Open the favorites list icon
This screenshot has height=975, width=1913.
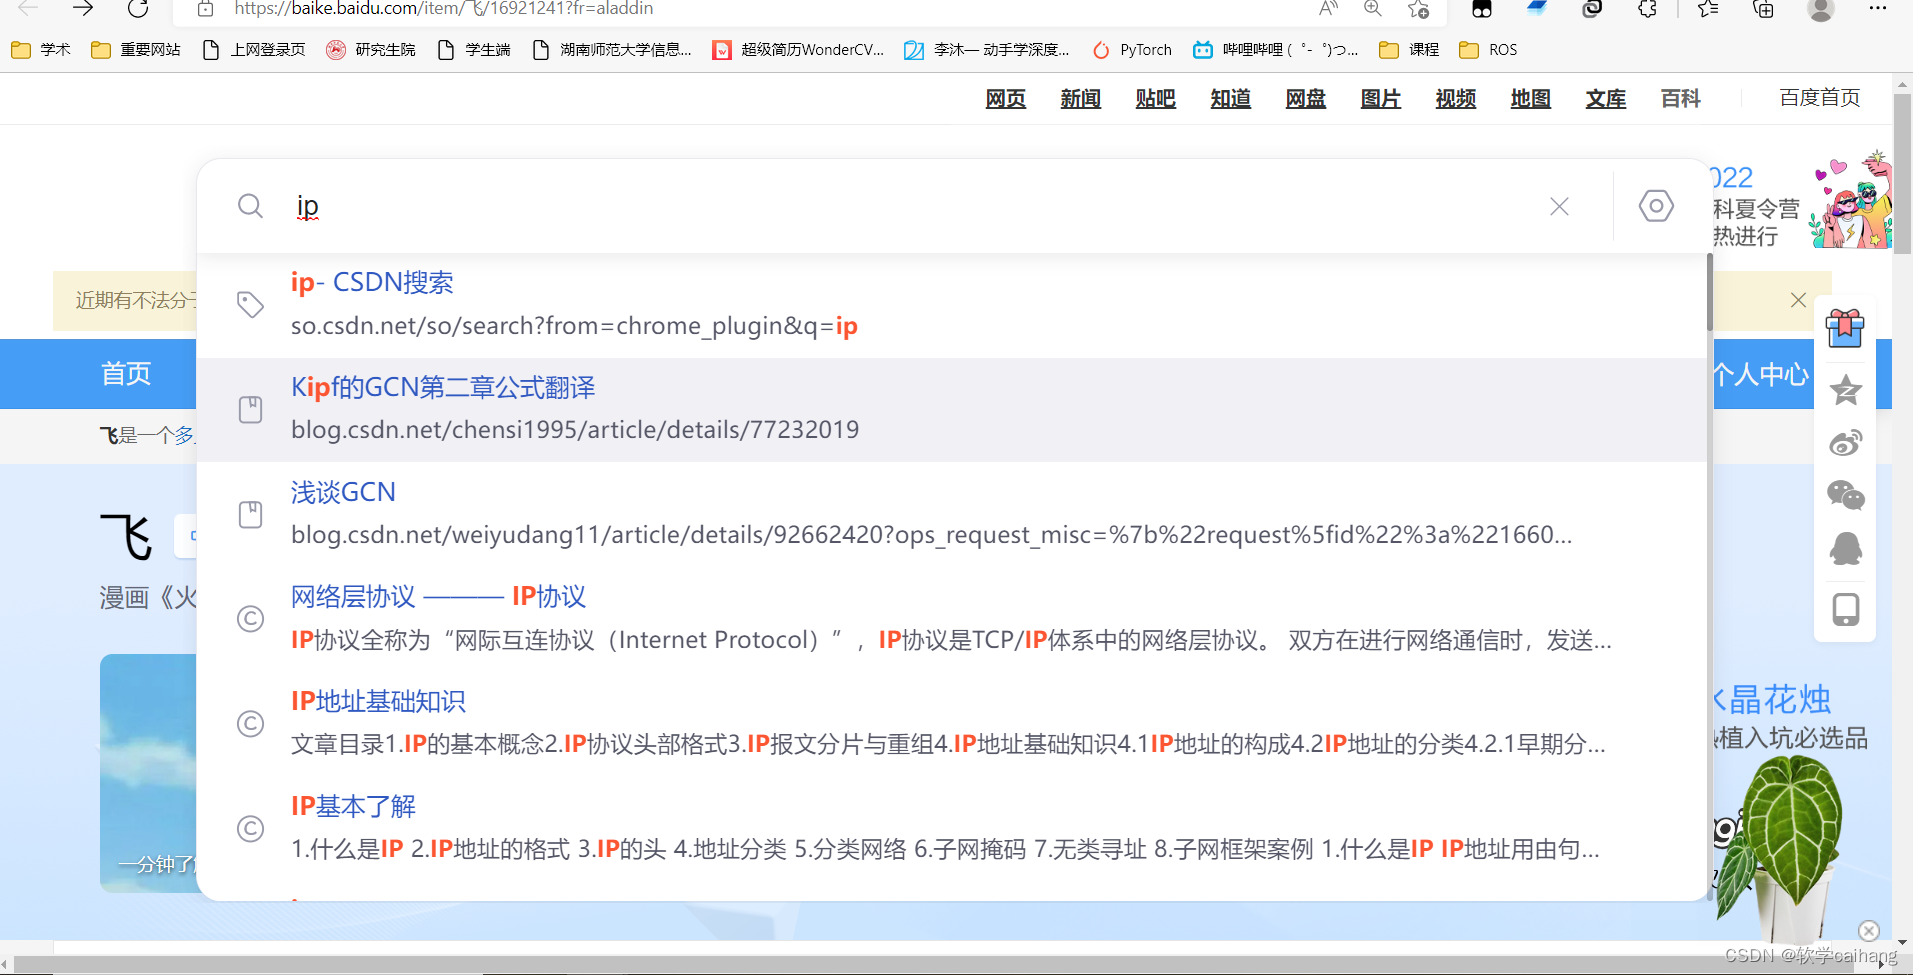point(1707,9)
